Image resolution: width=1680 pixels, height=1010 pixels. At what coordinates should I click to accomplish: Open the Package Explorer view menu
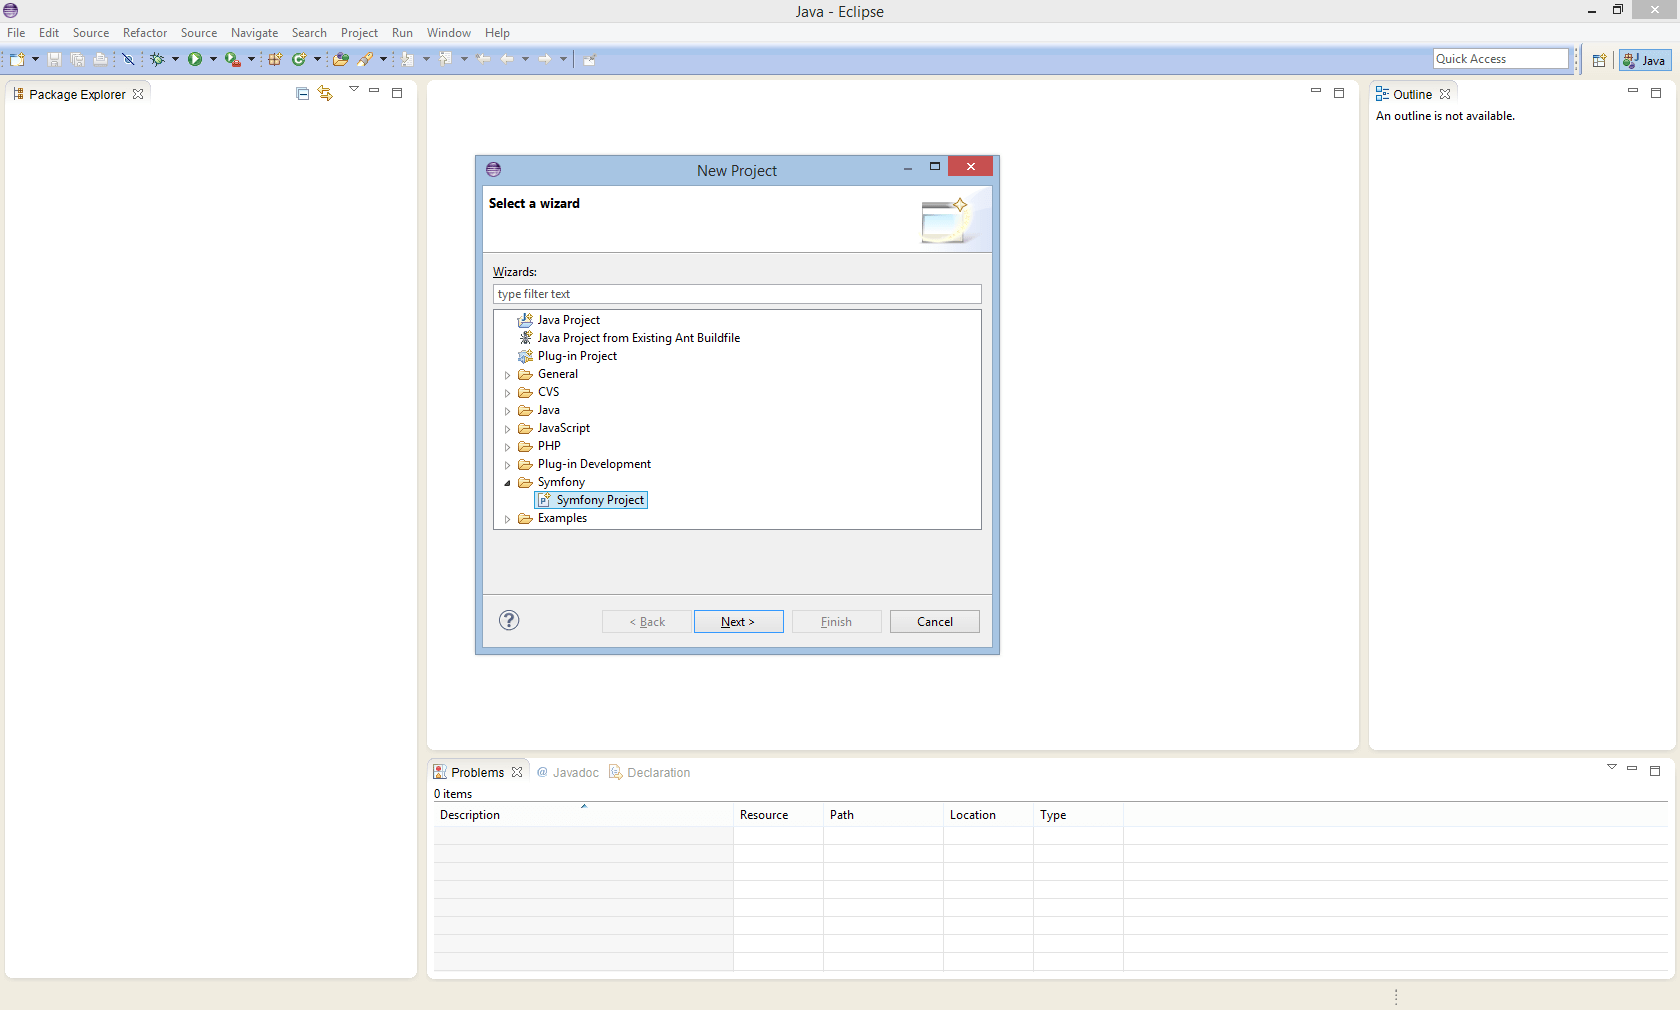tap(353, 89)
